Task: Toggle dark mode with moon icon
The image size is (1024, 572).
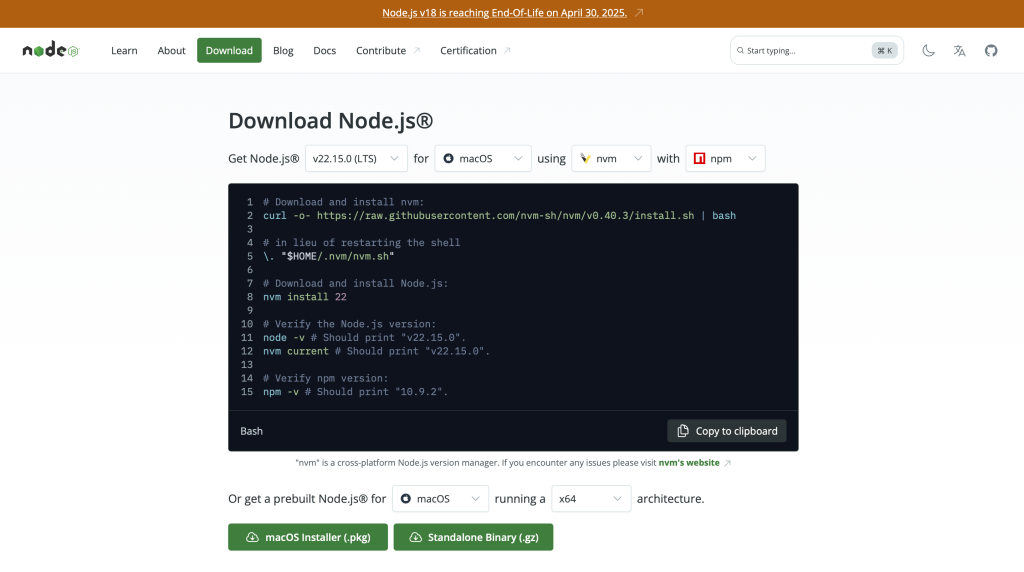Action: coord(928,50)
